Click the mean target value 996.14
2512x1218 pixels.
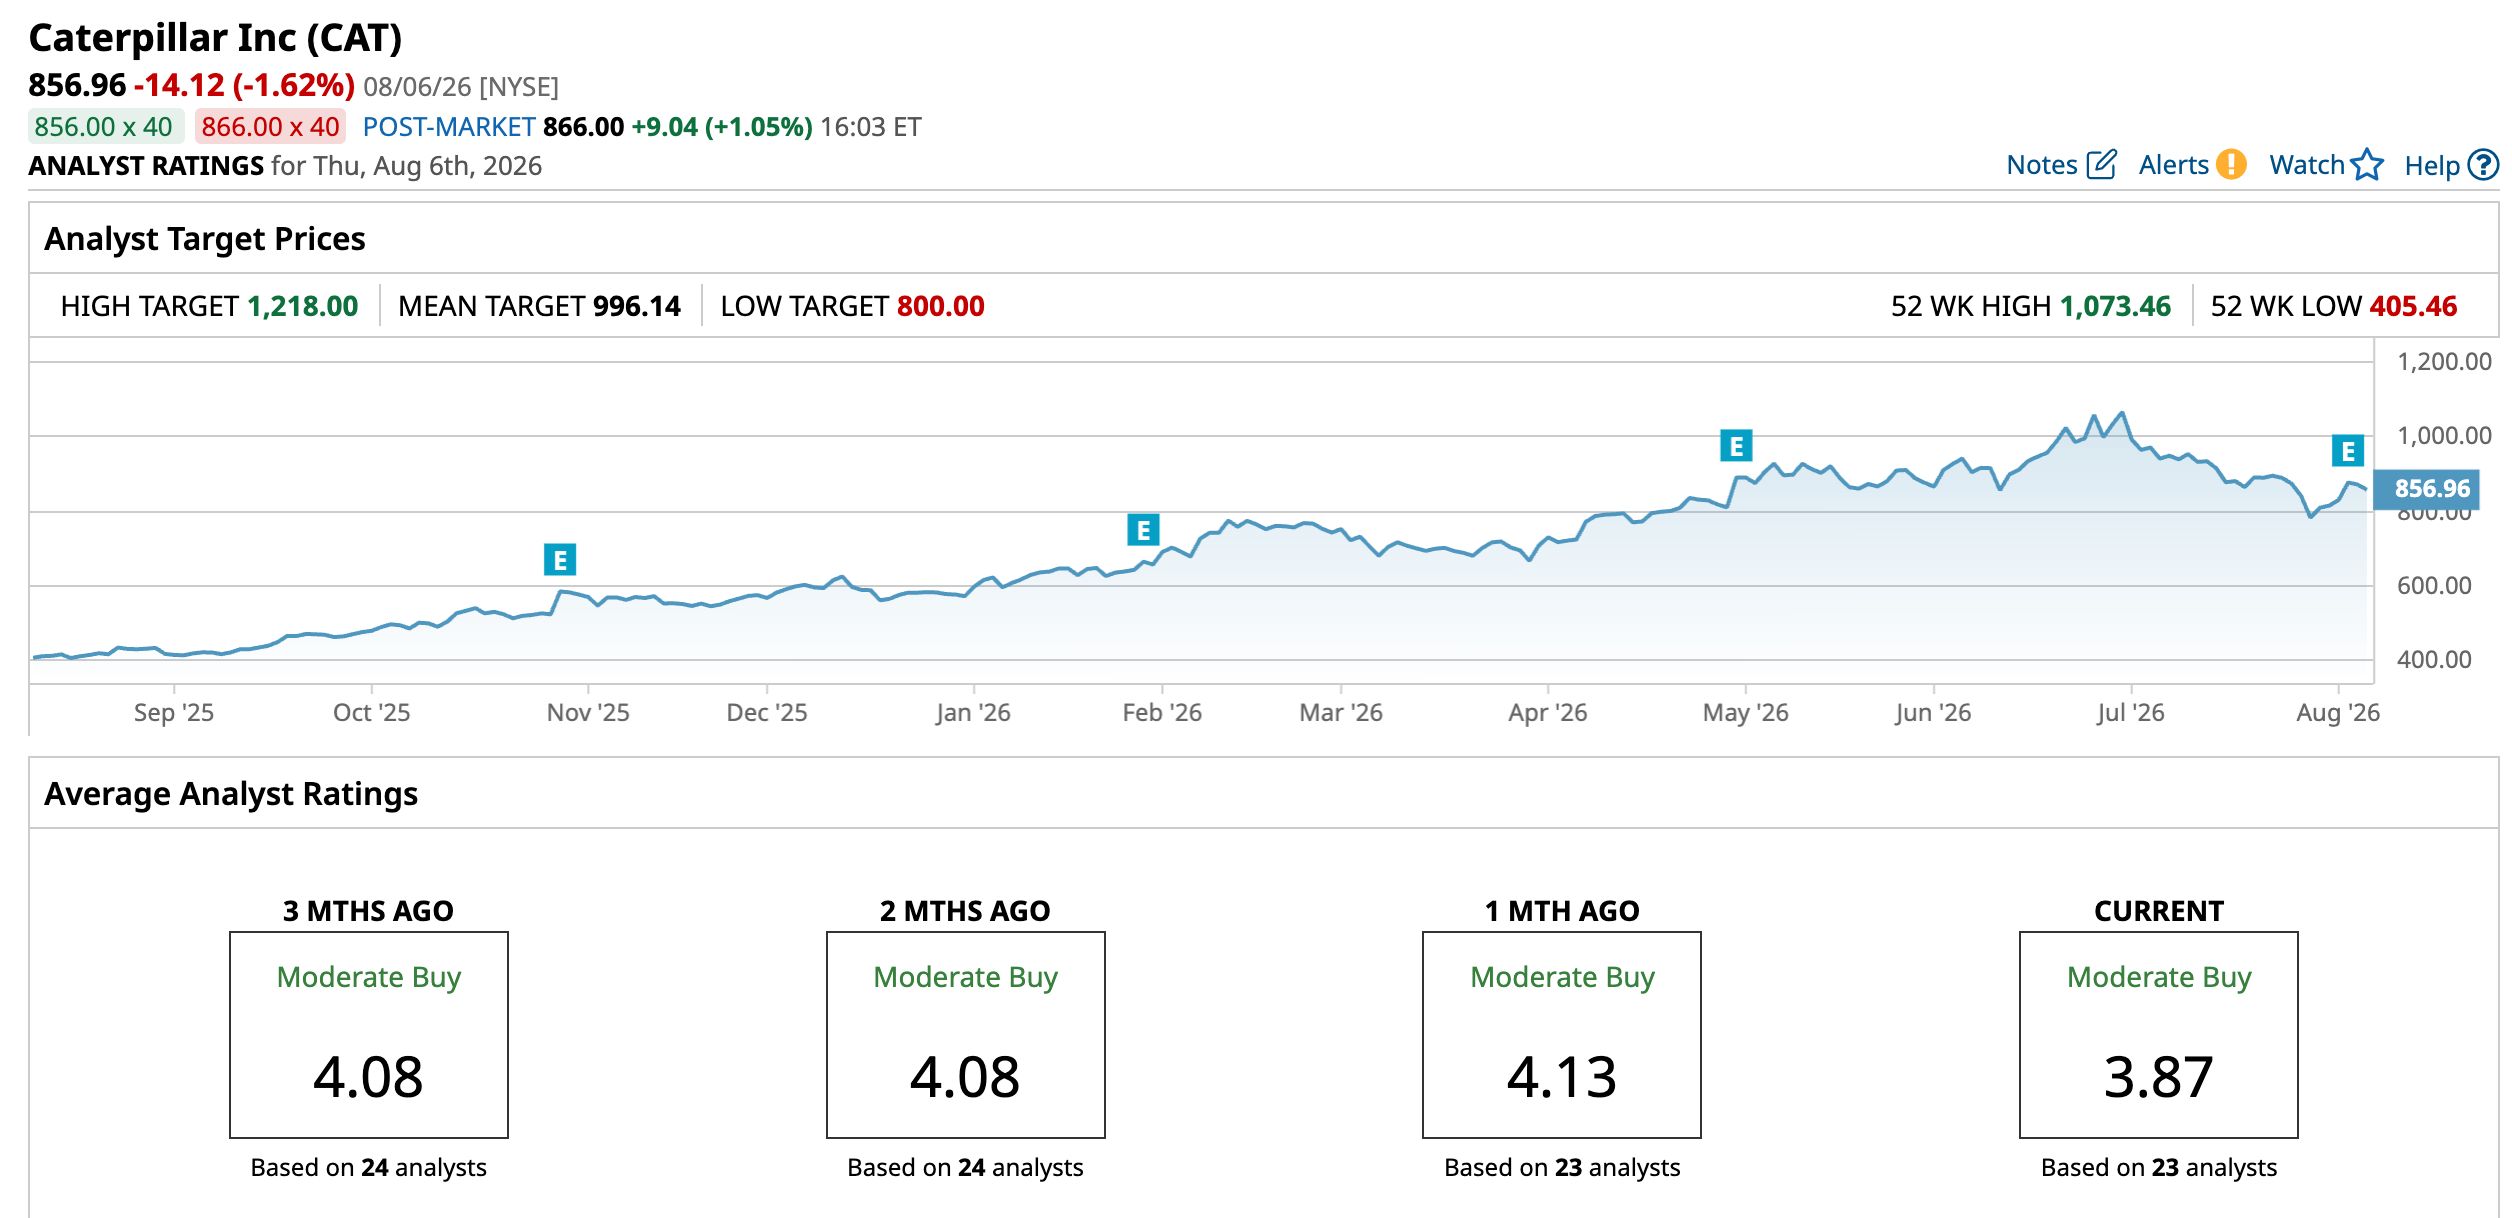click(637, 306)
